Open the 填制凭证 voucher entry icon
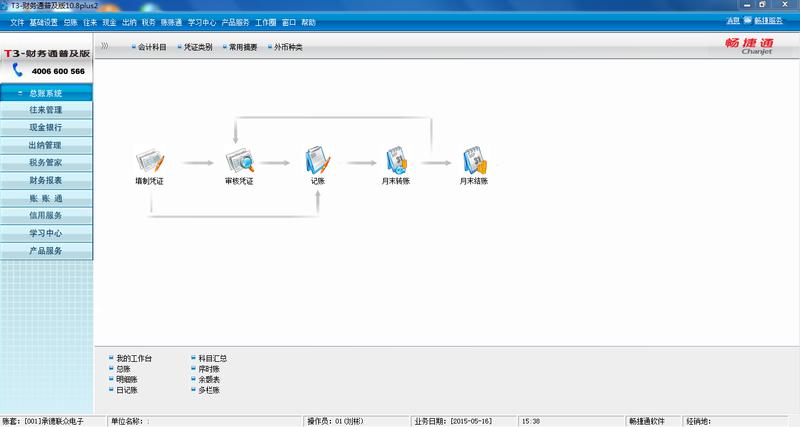 click(x=150, y=161)
